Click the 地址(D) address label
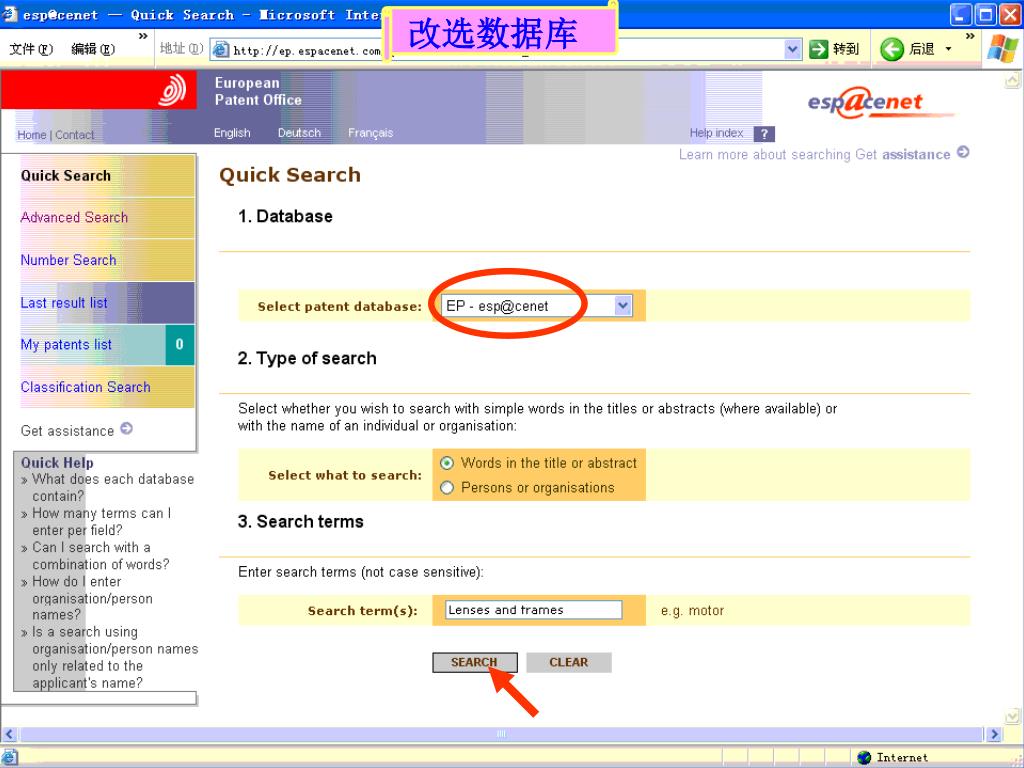The height and width of the screenshot is (768, 1024). 182,48
